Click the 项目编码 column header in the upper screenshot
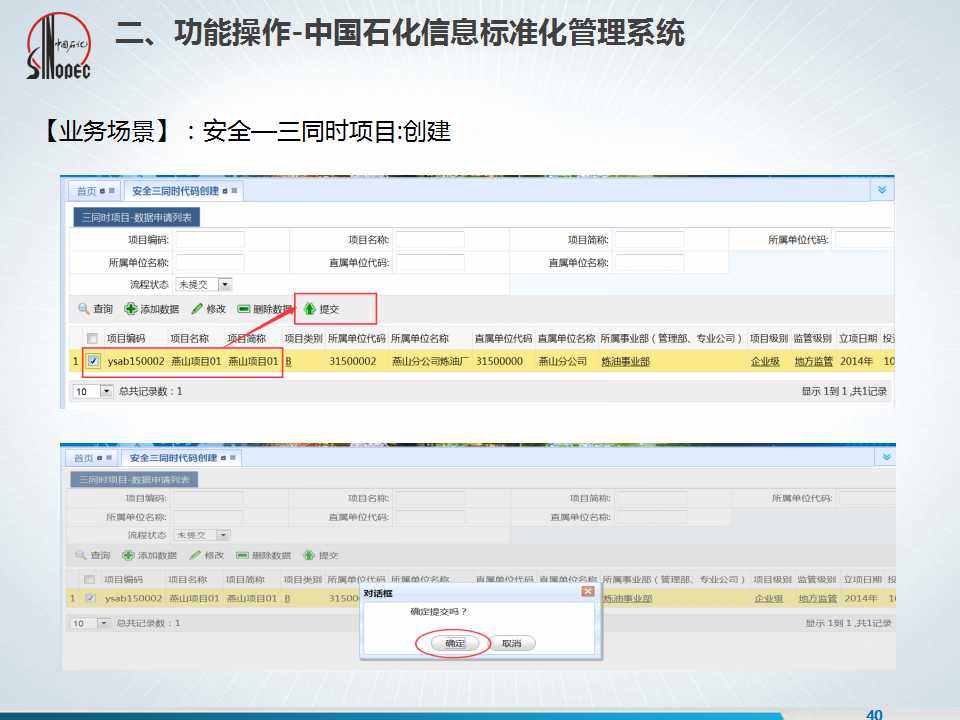960x720 pixels. 126,339
